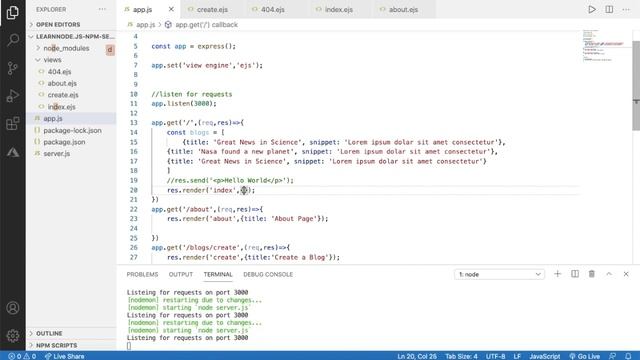Create a new terminal with plus icon

click(558, 274)
